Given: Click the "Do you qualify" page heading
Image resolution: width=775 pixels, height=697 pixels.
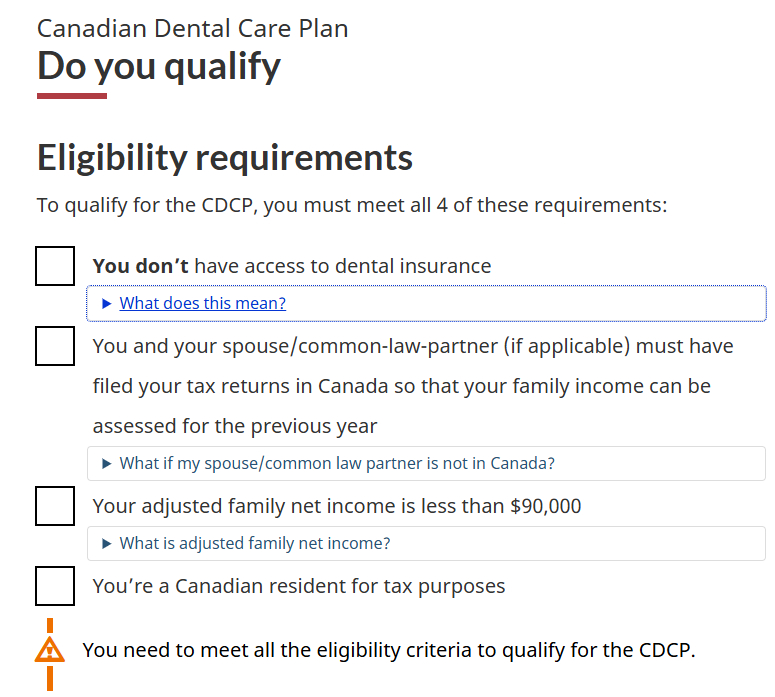Looking at the screenshot, I should click(159, 67).
